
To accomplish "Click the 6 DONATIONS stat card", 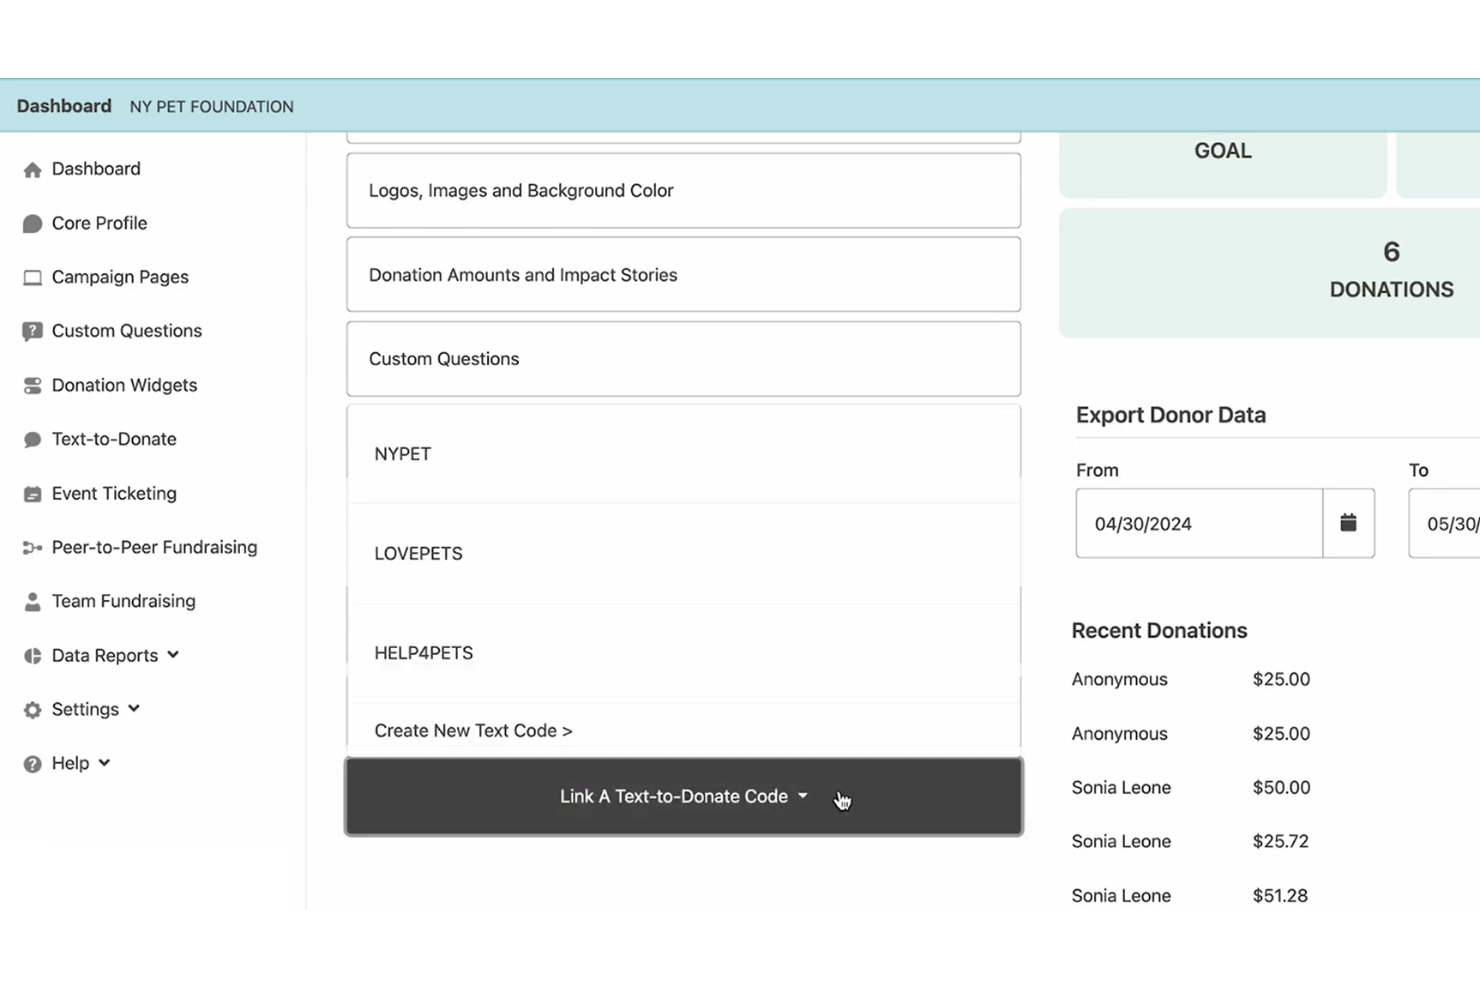I will 1270,272.
